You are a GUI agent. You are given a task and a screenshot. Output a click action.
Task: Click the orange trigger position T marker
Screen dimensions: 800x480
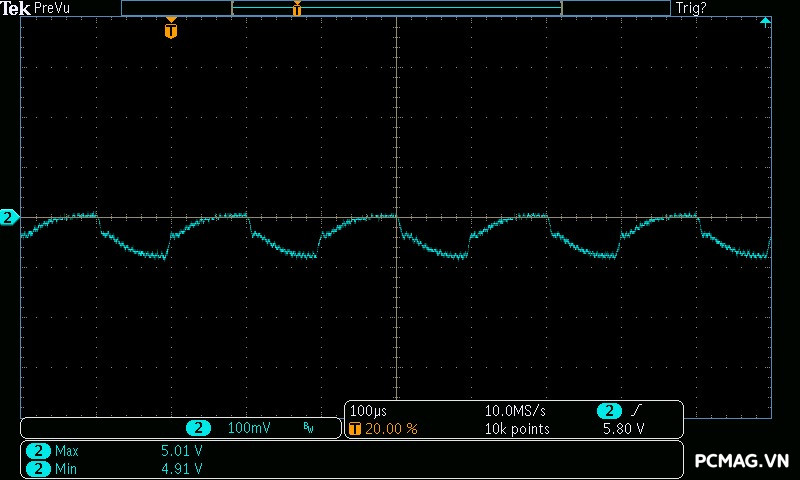tap(171, 30)
